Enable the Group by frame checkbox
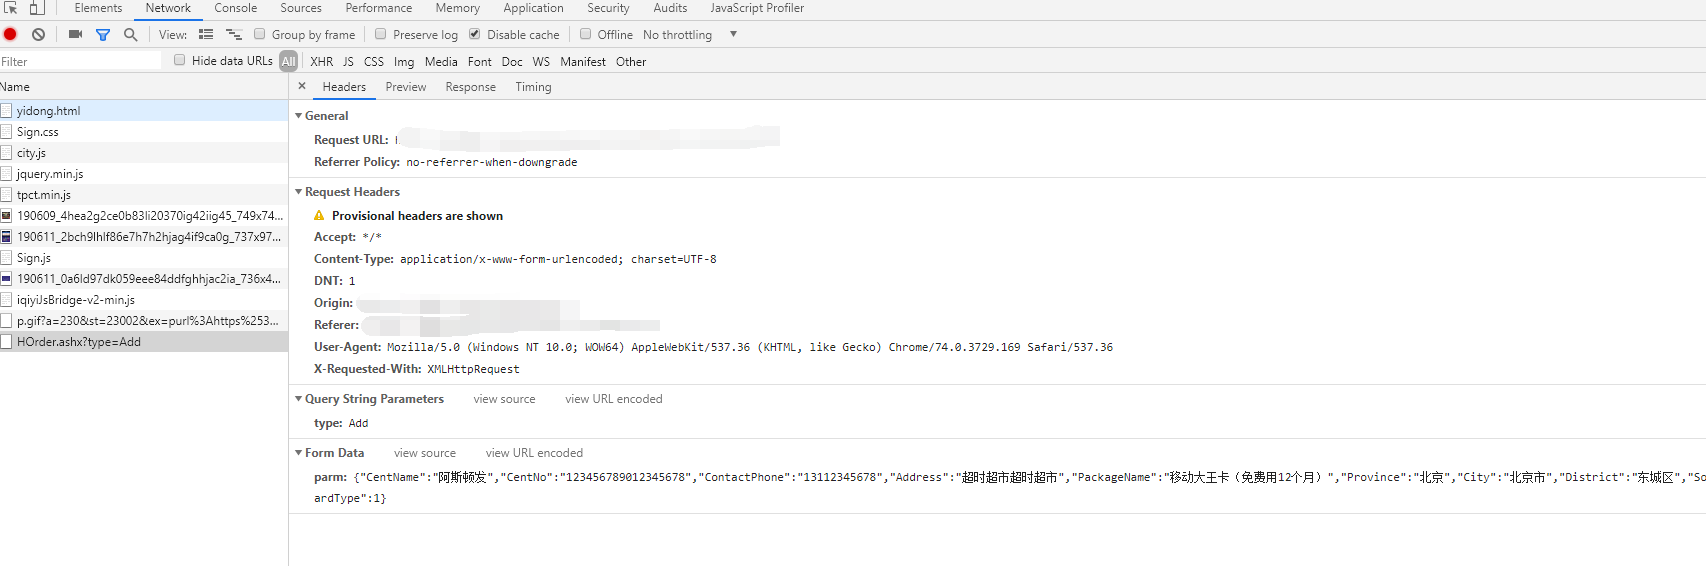 pyautogui.click(x=260, y=34)
